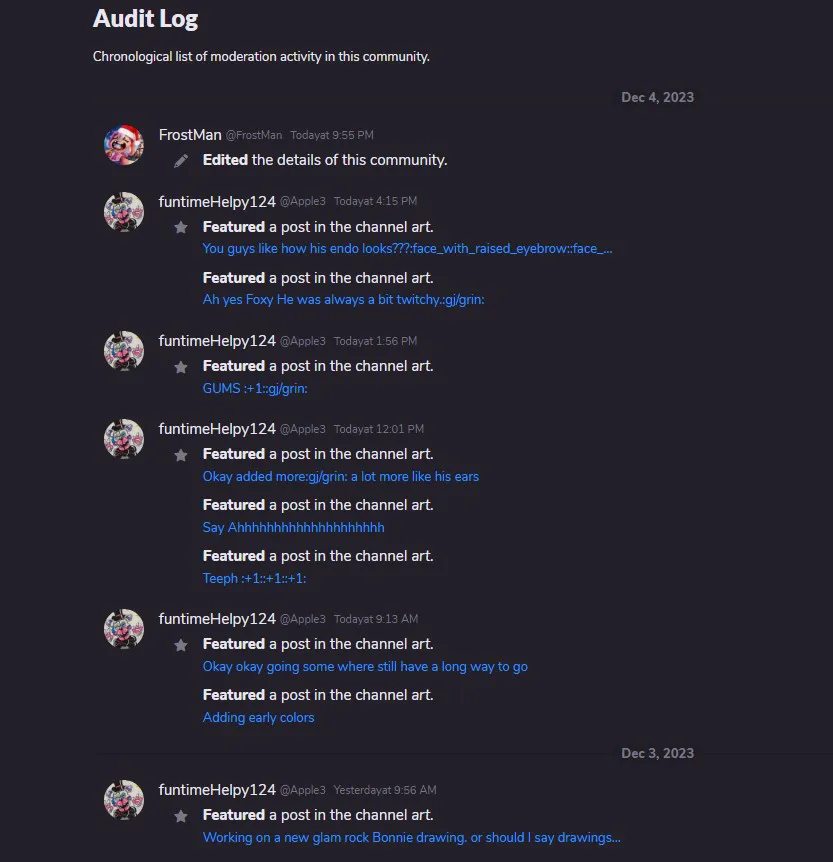Click FrostMan's Santa hat avatar
Viewport: 833px width, 862px height.
(x=124, y=145)
